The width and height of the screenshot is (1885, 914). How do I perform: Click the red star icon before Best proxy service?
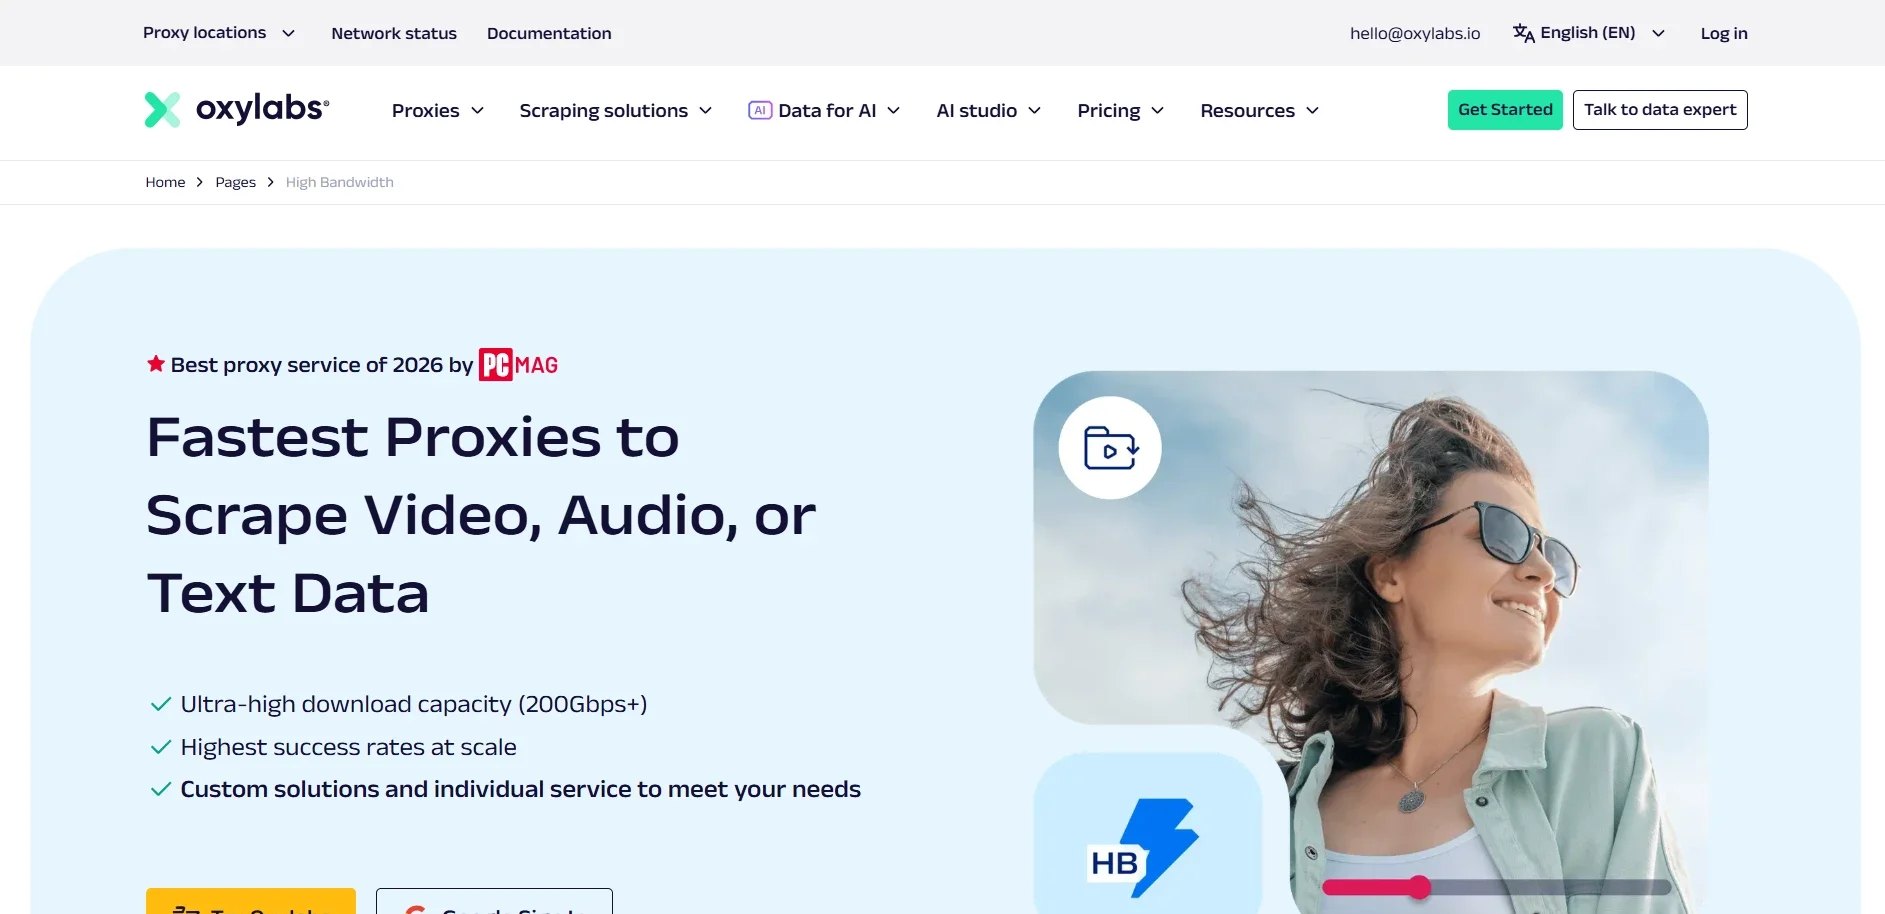click(x=156, y=364)
